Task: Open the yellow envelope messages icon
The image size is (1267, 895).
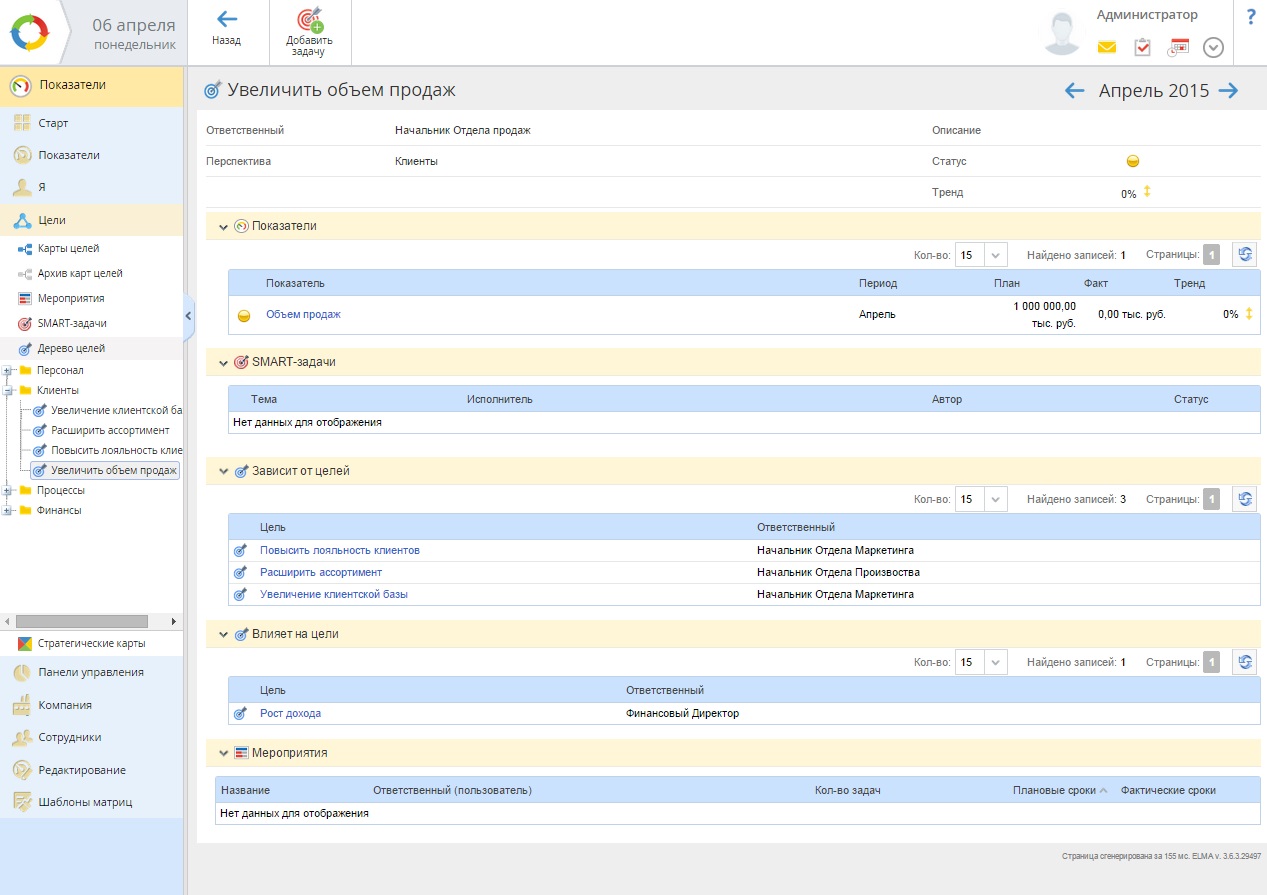Action: pos(1106,47)
